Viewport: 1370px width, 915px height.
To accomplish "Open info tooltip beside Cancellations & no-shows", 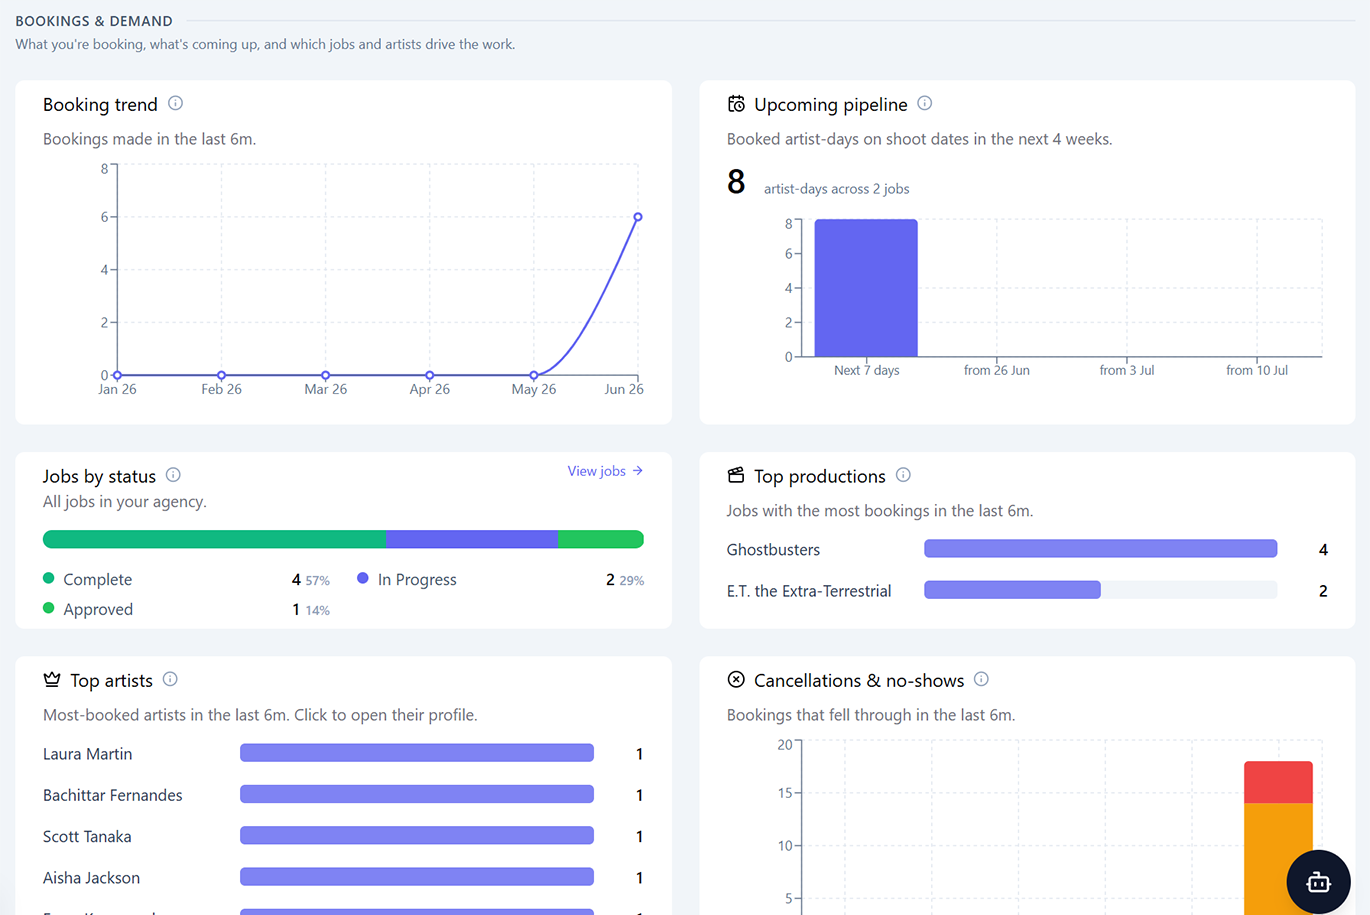I will 981,679.
